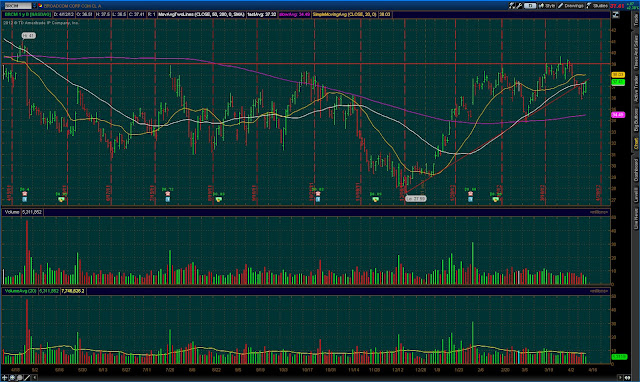Toggle the price axis settings icon at top right
Screen dimensions: 640x382
[616, 15]
